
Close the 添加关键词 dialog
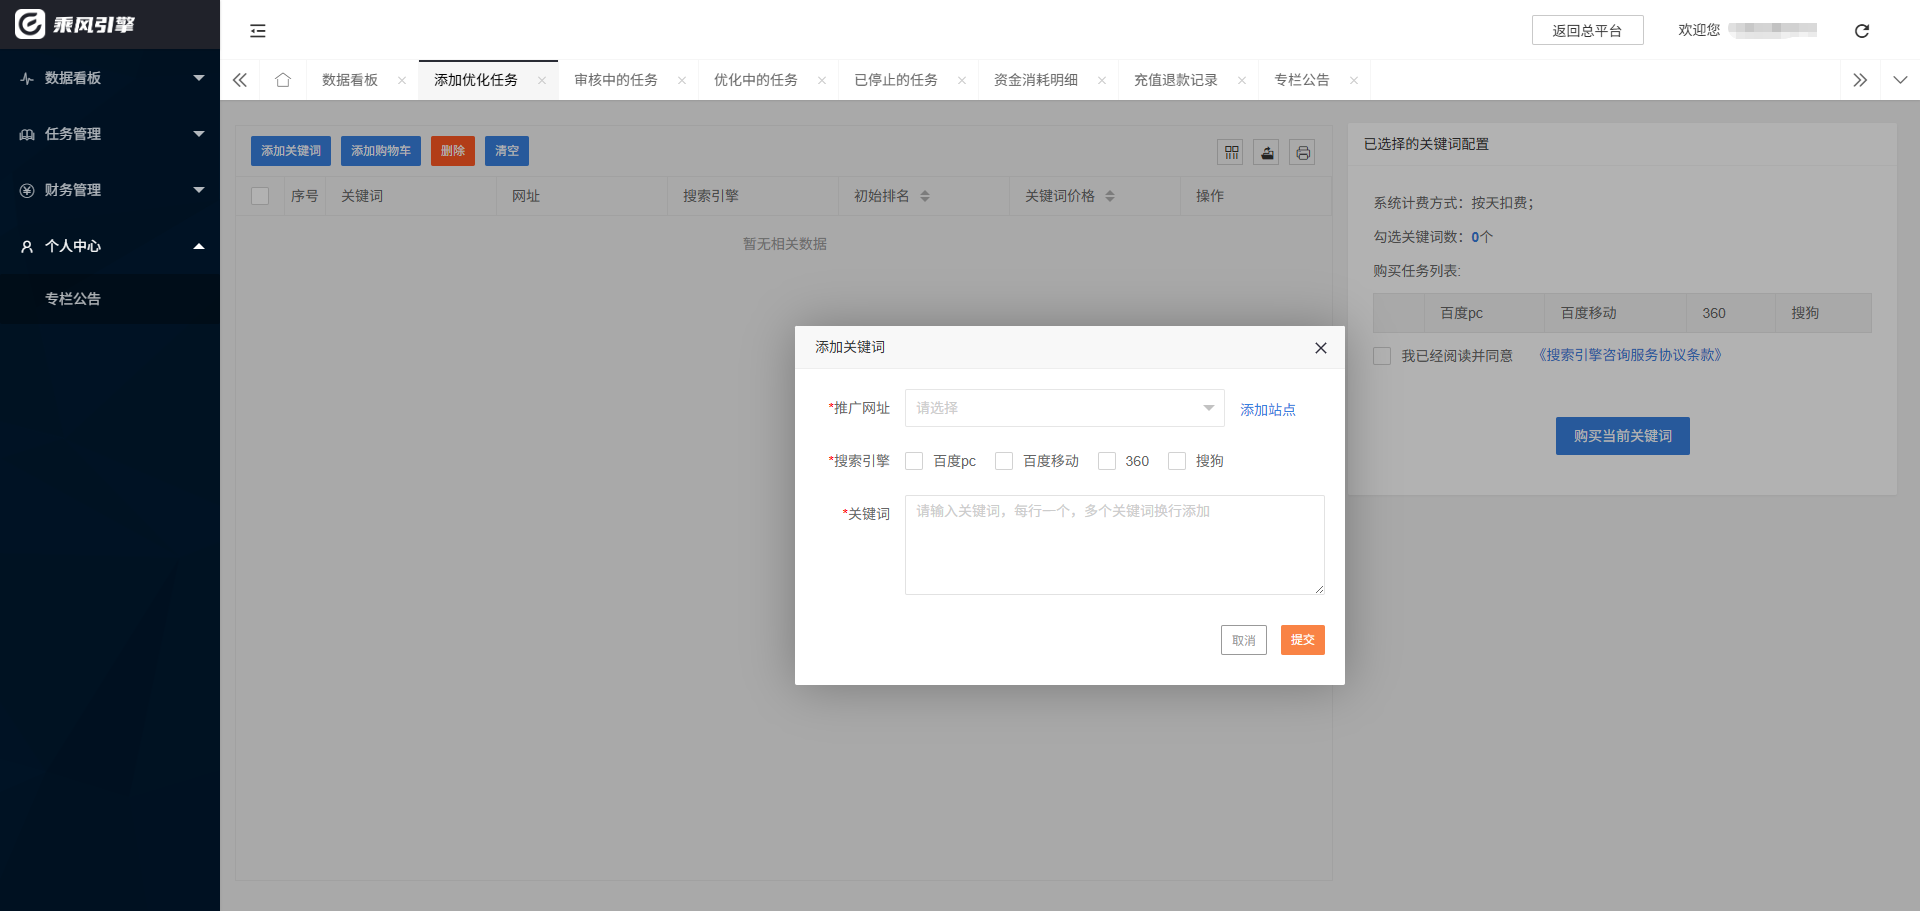pos(1320,348)
